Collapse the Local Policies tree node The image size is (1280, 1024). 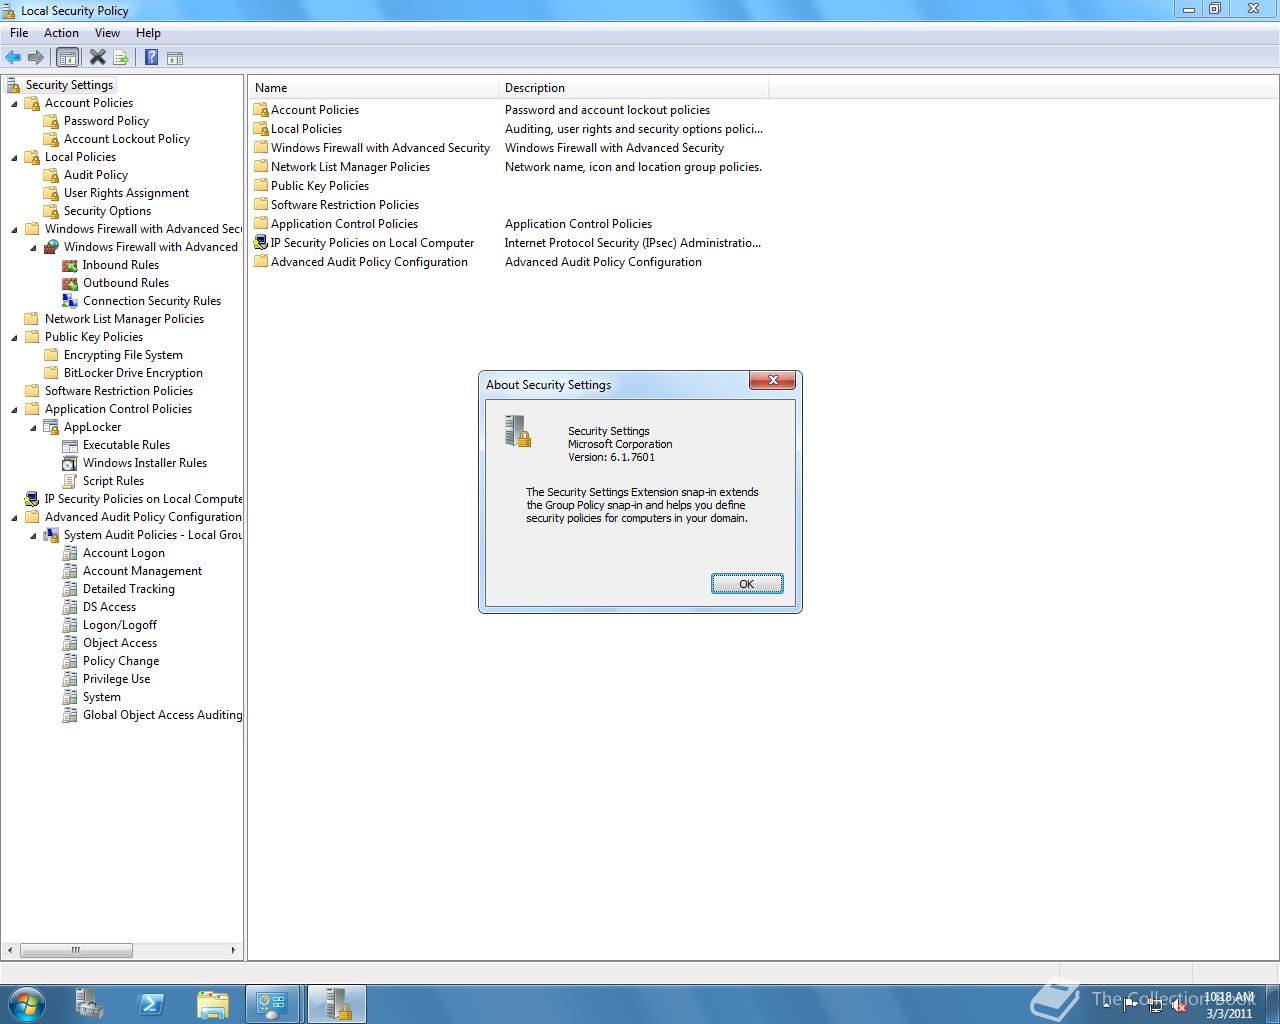point(14,158)
